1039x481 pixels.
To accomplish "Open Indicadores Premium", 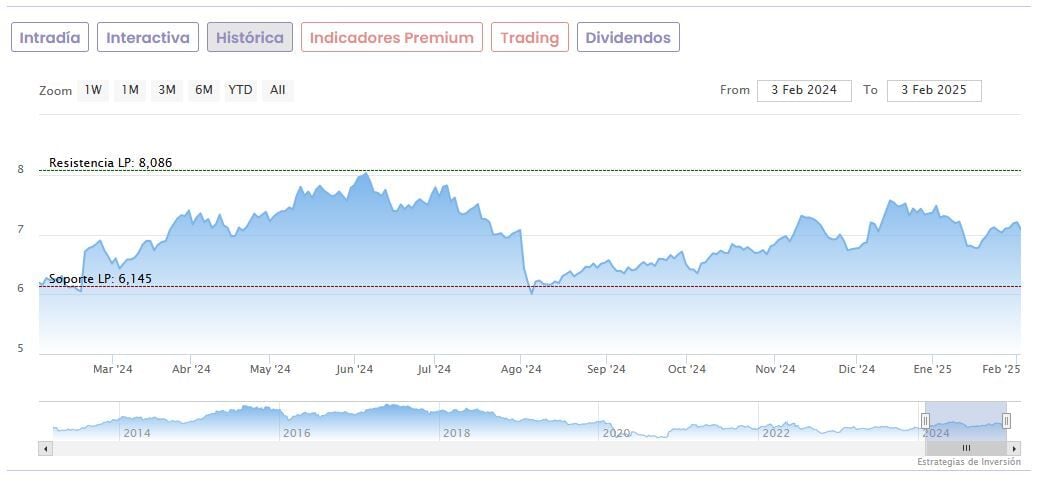I will (x=391, y=38).
